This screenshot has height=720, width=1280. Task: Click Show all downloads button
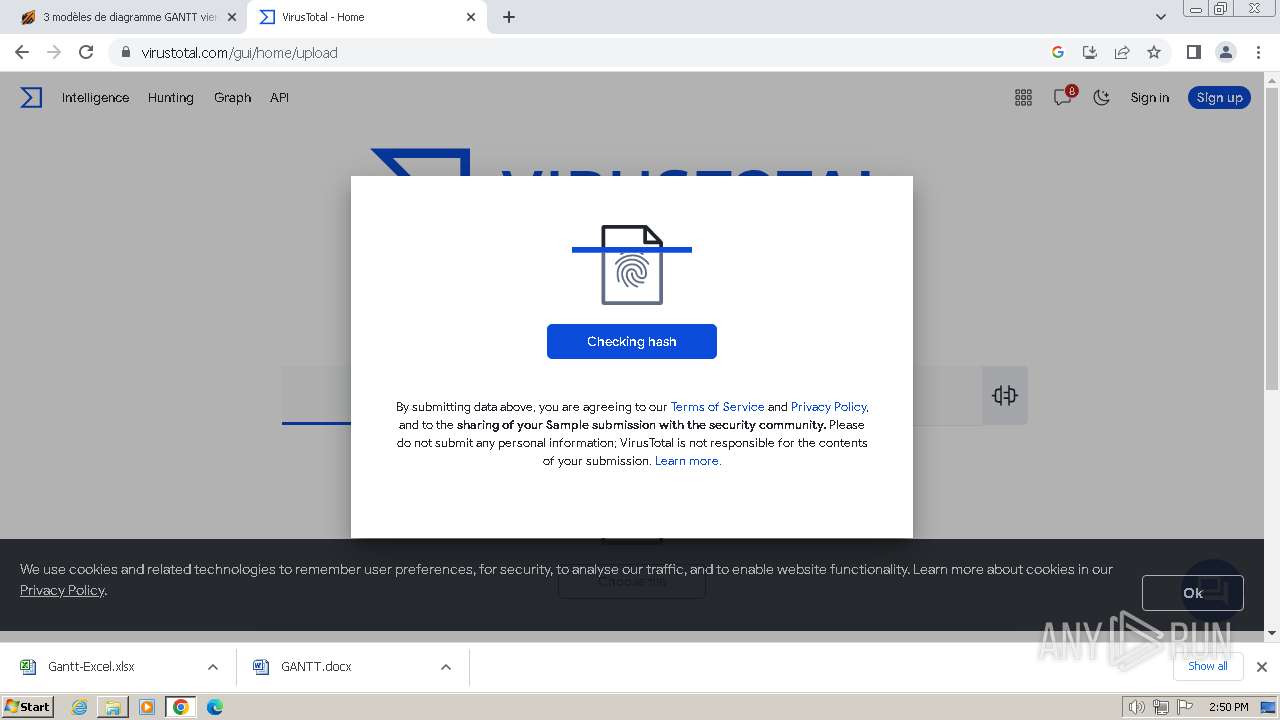(x=1208, y=666)
